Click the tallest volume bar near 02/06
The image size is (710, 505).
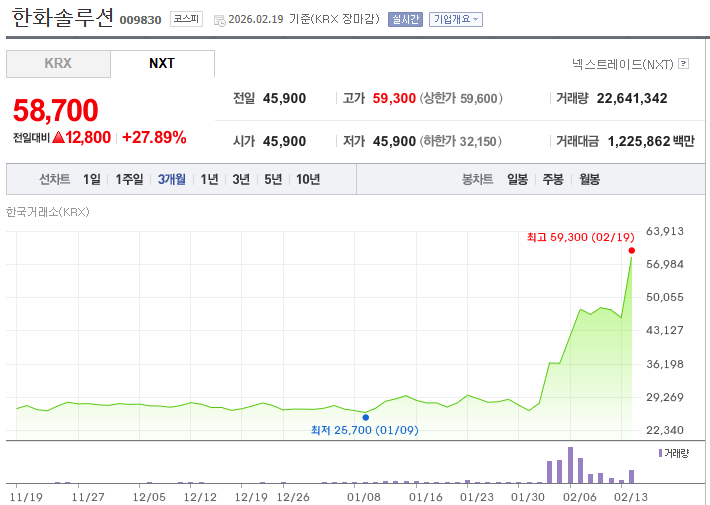[x=571, y=465]
